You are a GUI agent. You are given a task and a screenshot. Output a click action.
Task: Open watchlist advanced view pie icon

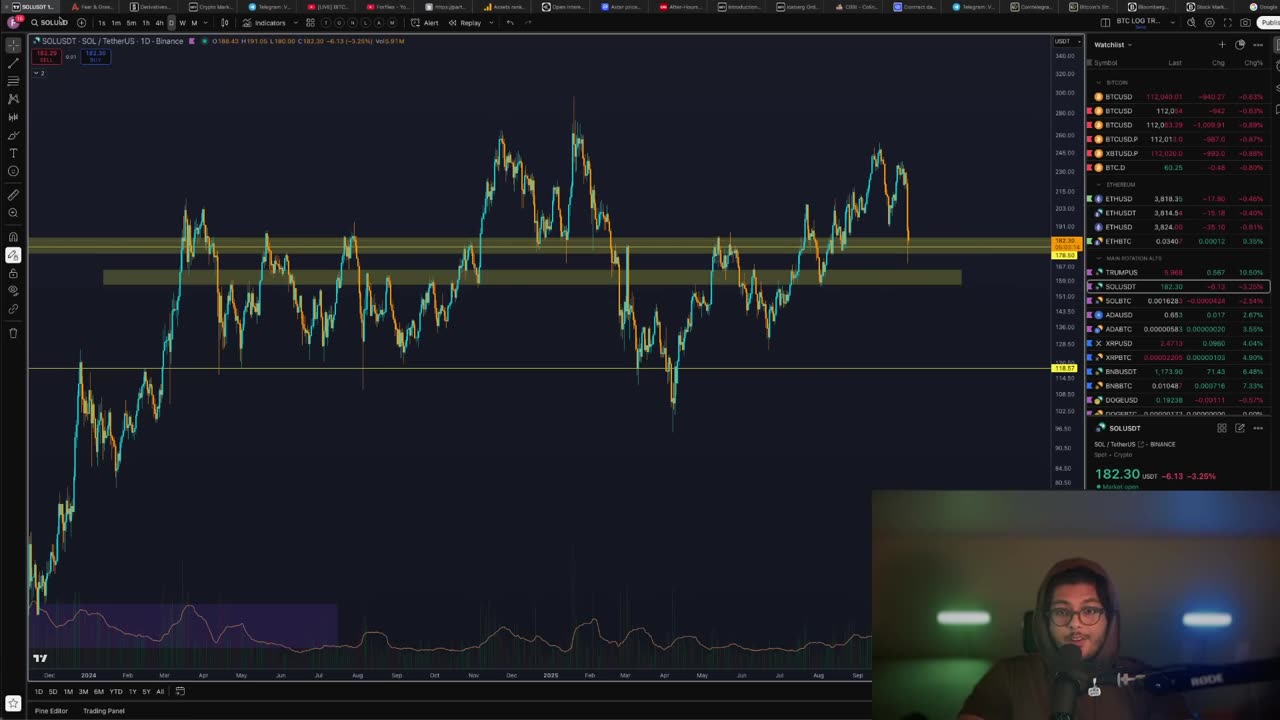pos(1240,45)
